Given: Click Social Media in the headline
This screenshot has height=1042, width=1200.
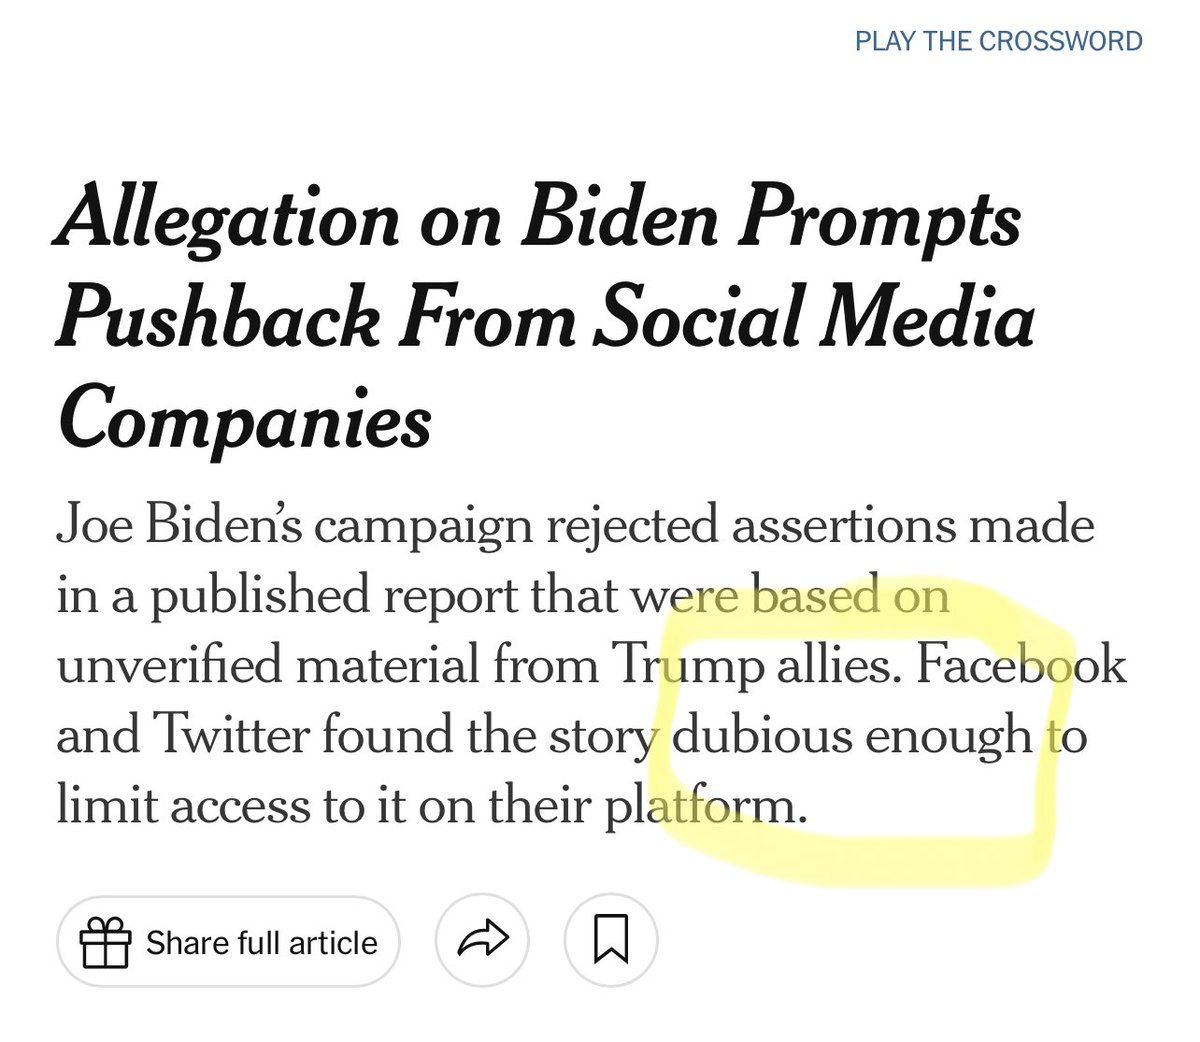Looking at the screenshot, I should 814,320.
